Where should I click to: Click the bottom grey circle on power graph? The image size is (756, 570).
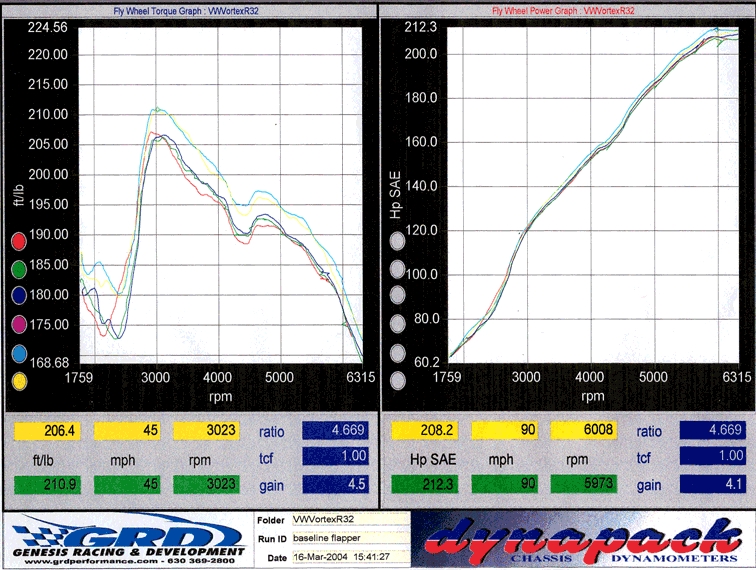(x=398, y=381)
